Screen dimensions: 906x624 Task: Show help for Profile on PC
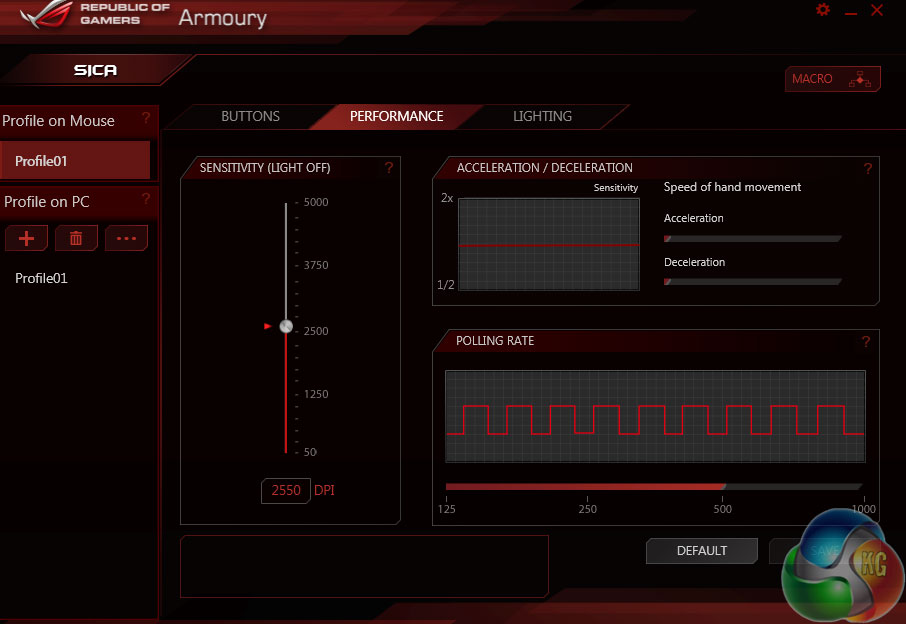click(x=146, y=199)
